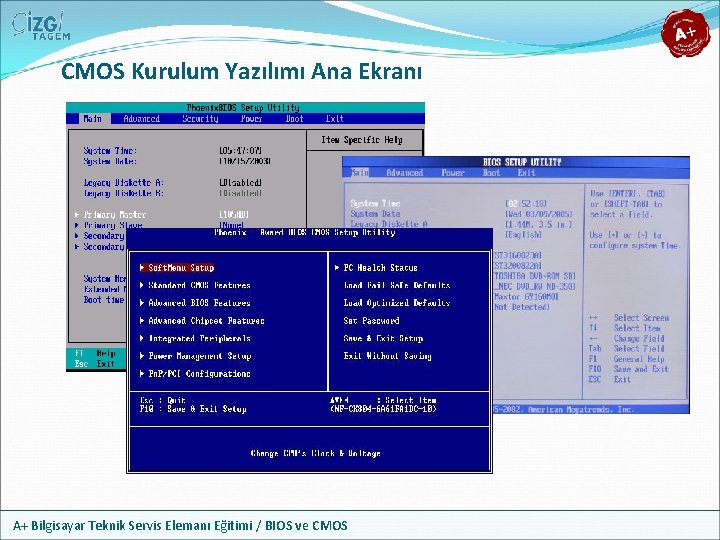This screenshot has height=540, width=720.
Task: Expand arrow beside Advanced BIOS Features
Action: coord(142,303)
